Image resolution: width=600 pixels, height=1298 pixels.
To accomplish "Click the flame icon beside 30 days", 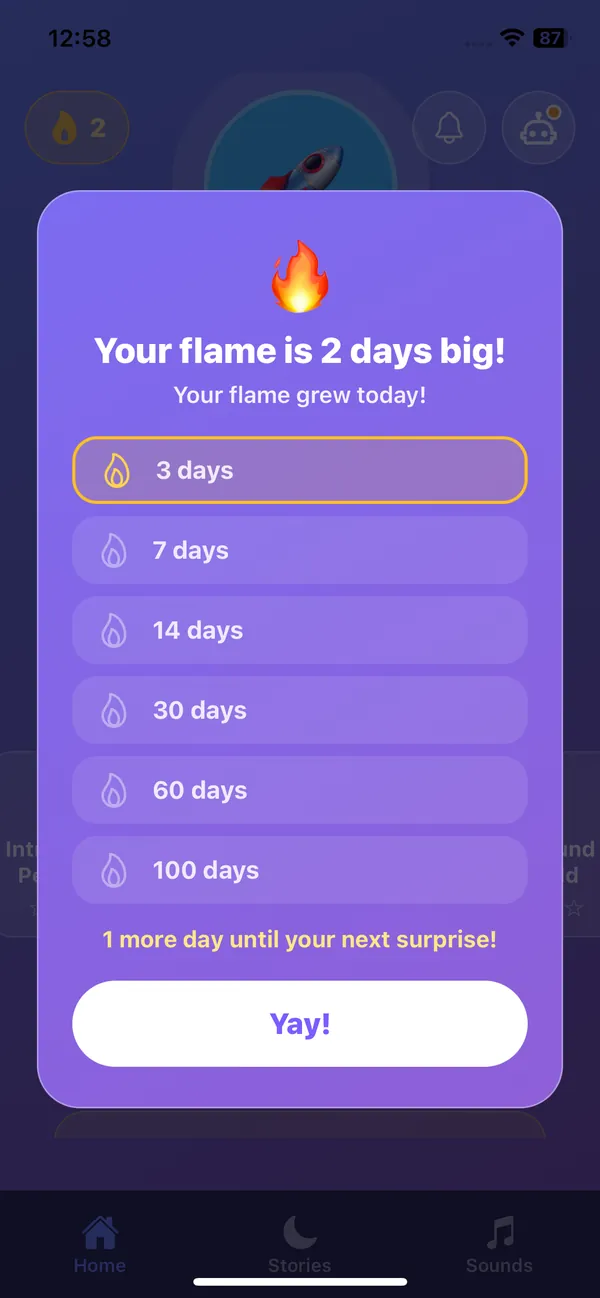I will tap(114, 710).
